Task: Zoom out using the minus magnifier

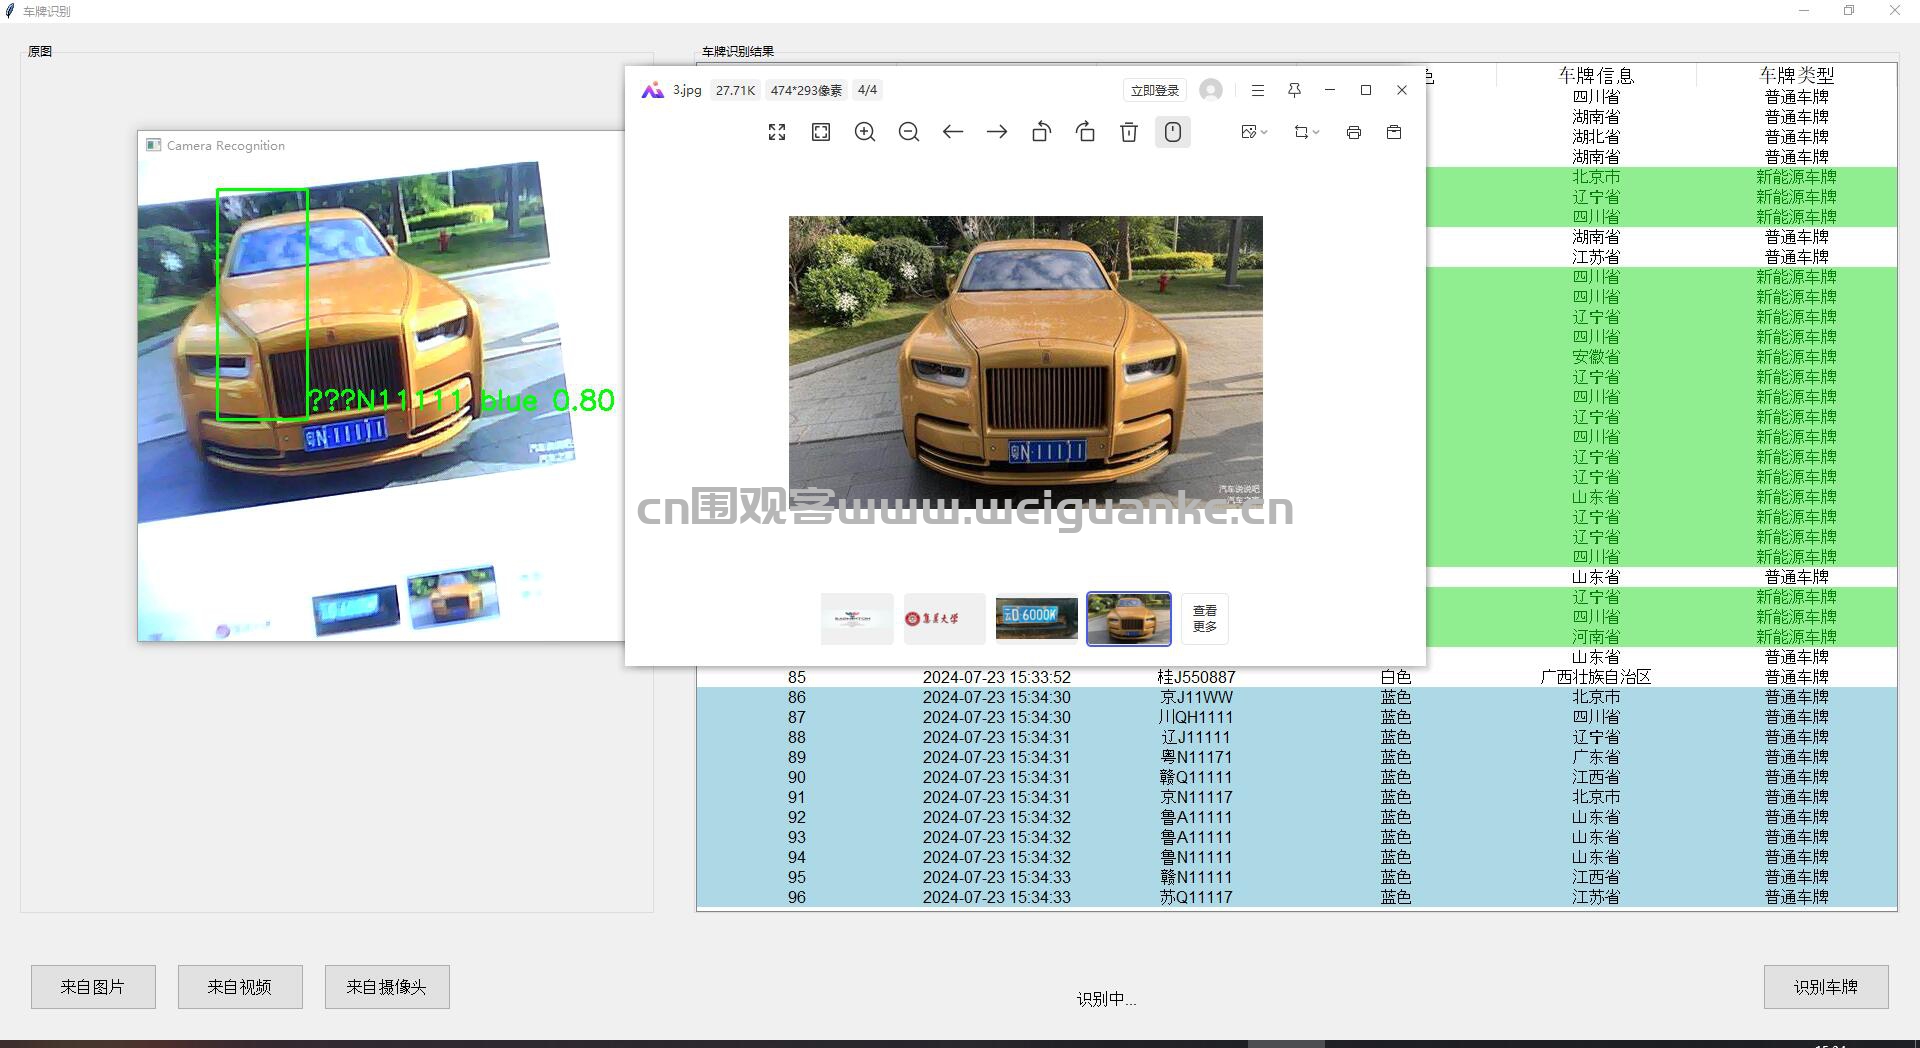Action: [909, 132]
